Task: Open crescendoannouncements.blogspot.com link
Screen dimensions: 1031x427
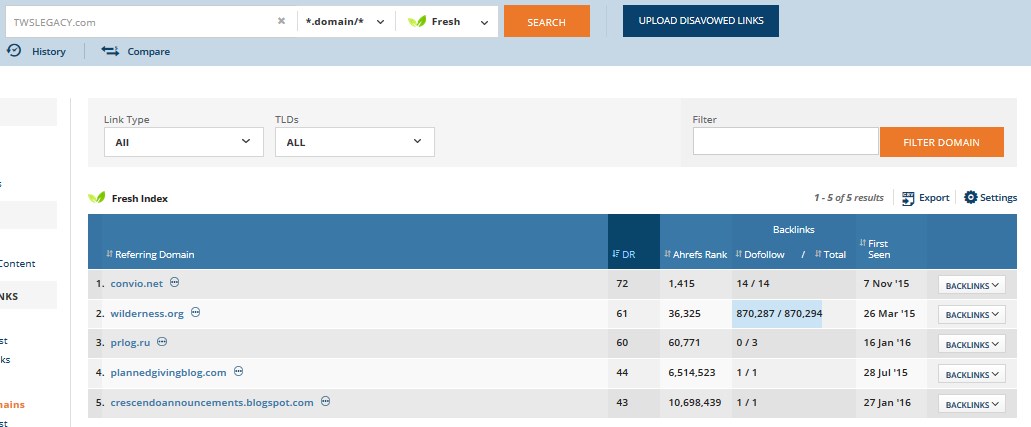Action: click(x=212, y=402)
